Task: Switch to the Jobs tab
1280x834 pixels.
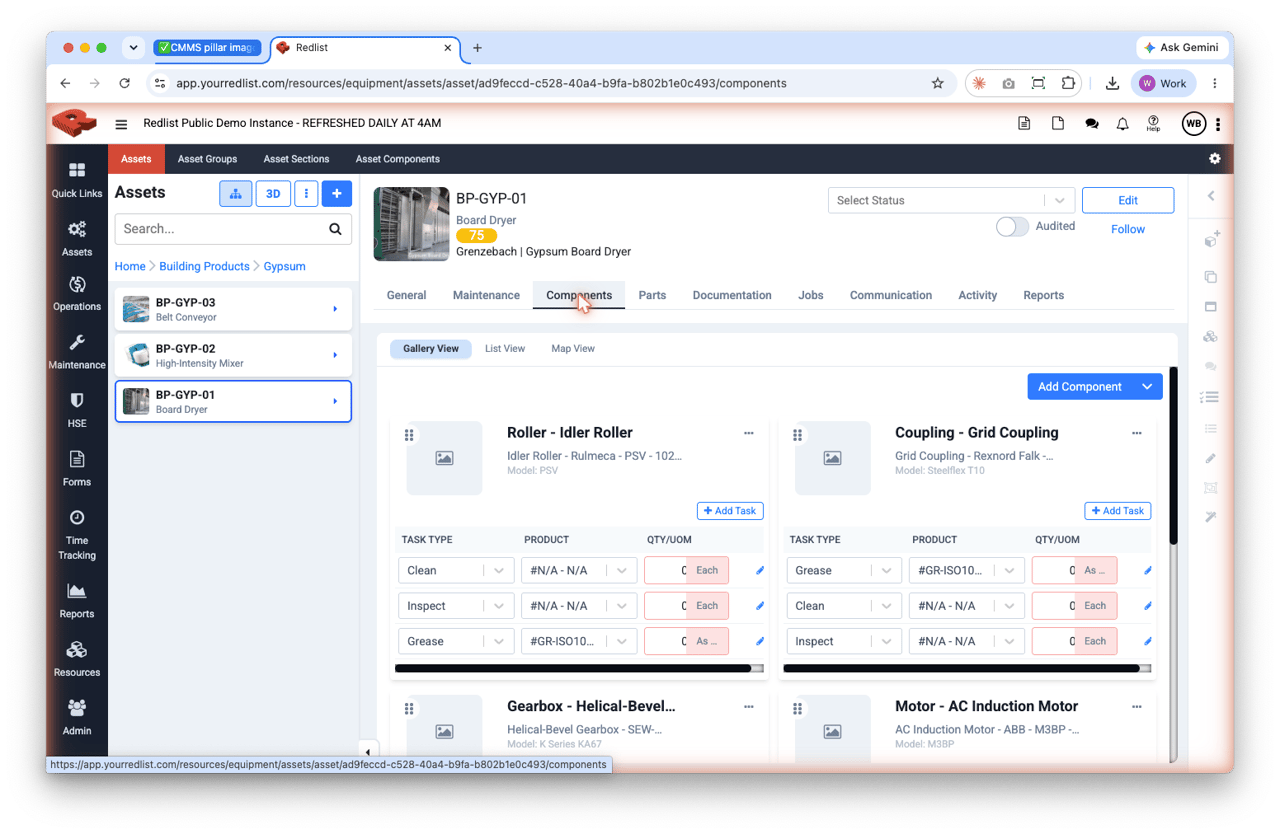Action: [x=811, y=295]
